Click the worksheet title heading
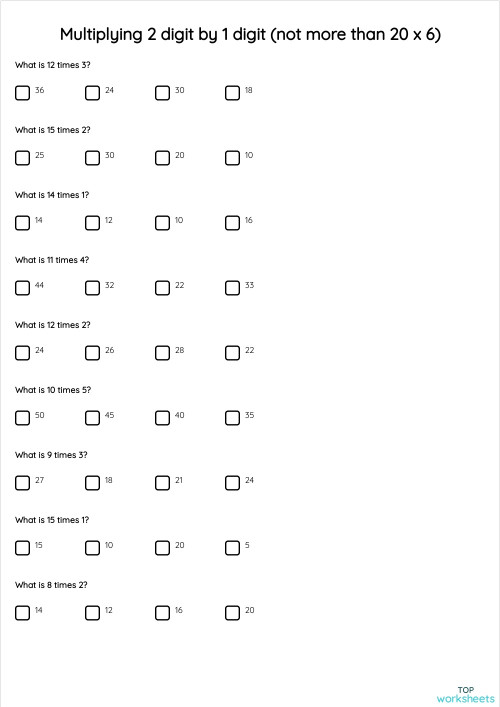 [x=250, y=35]
